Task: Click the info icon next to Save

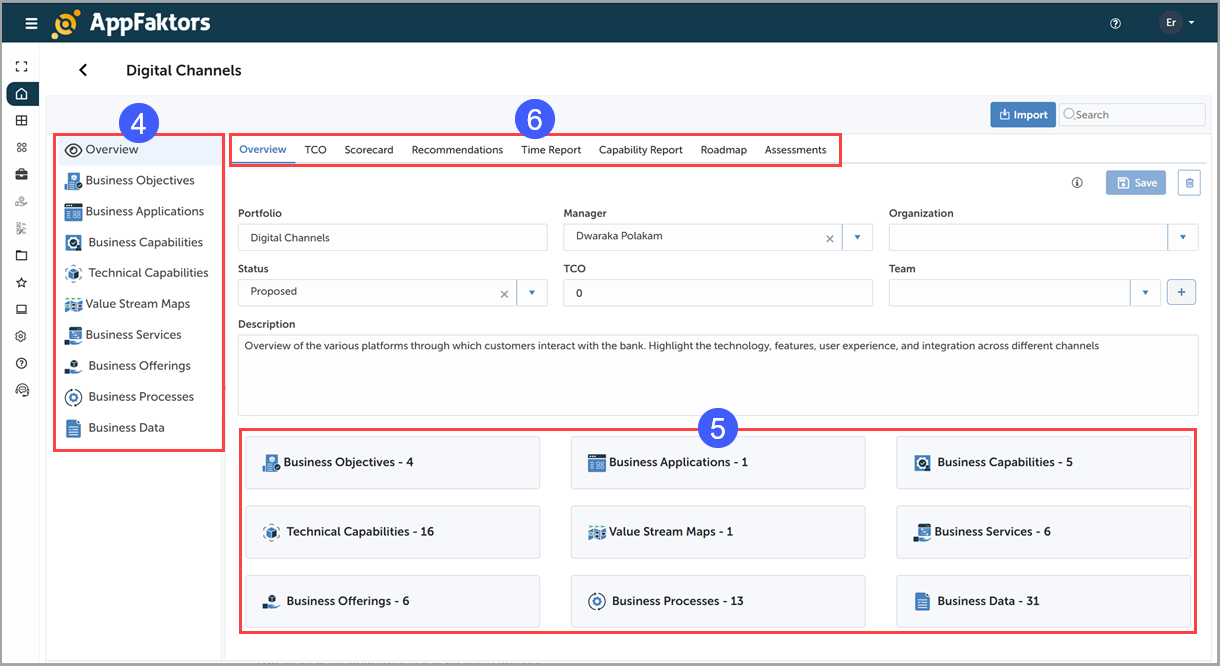Action: 1077,183
